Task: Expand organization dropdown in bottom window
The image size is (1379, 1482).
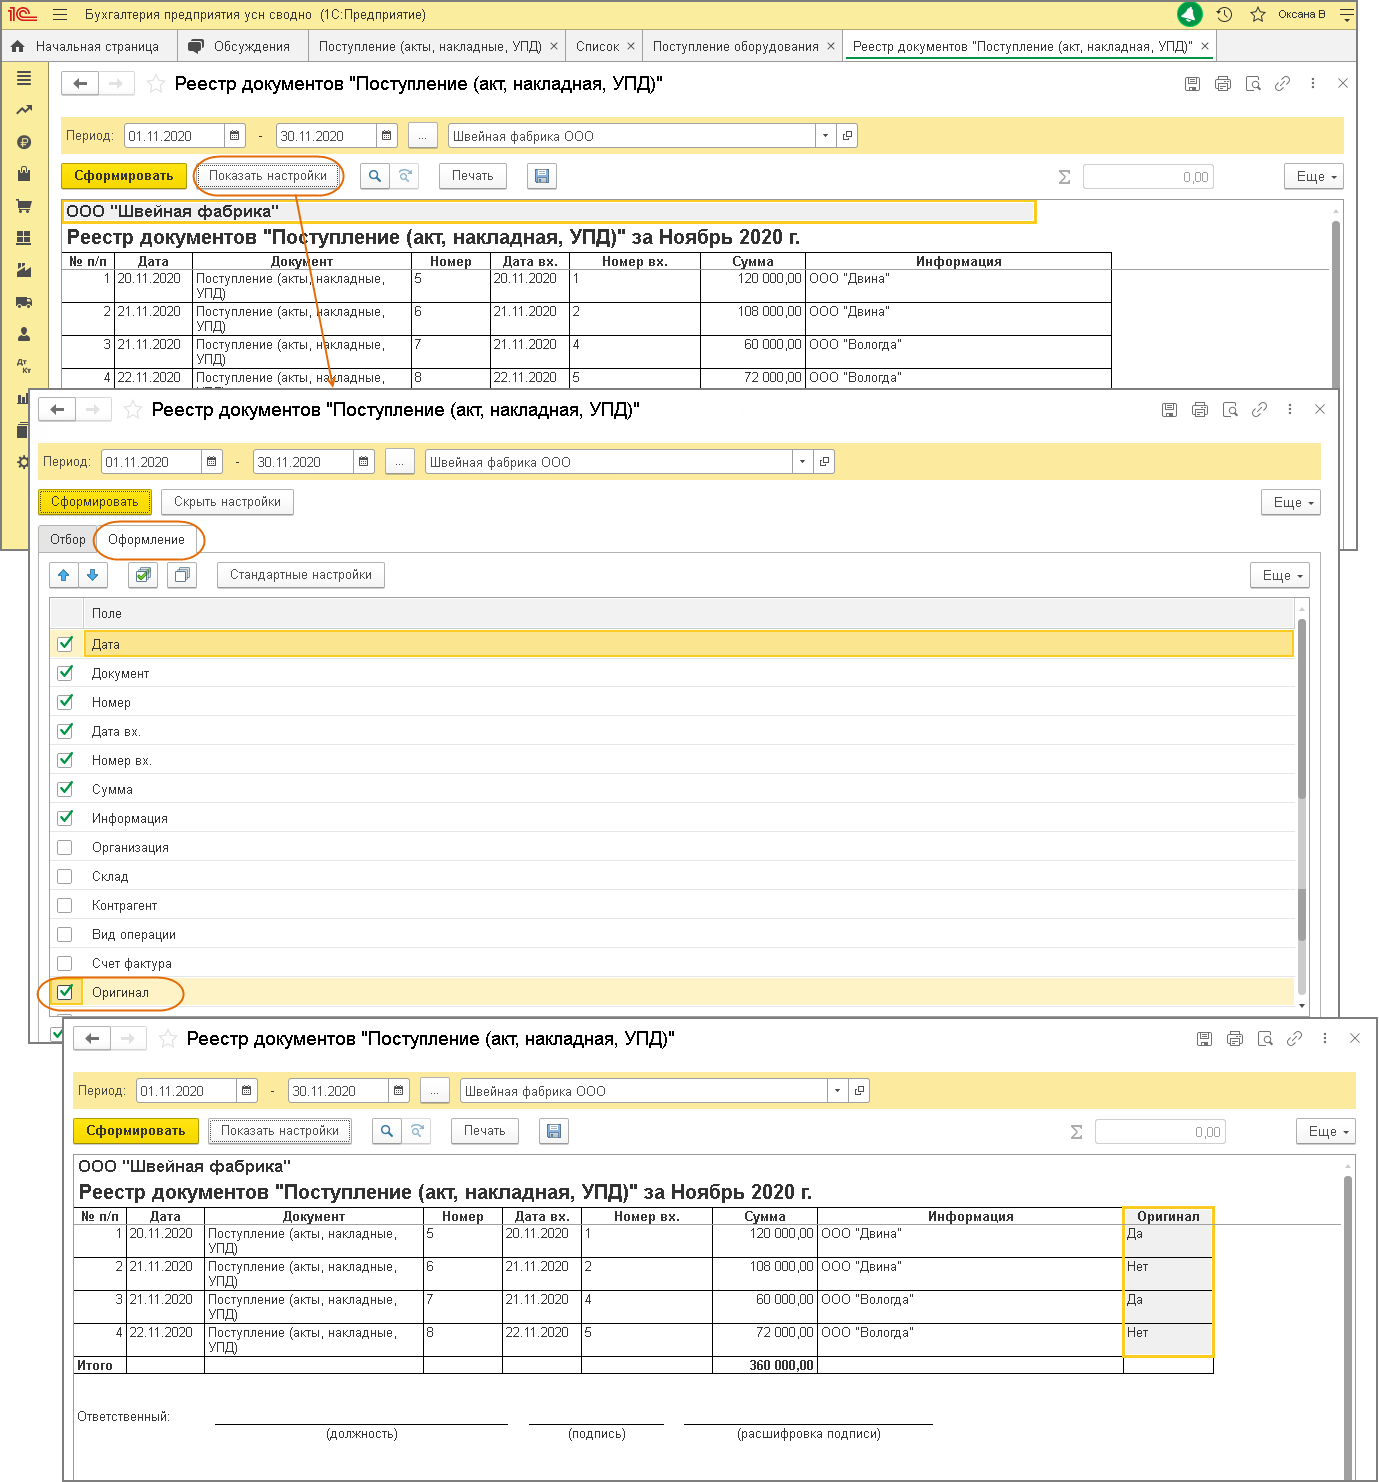Action: click(x=837, y=1091)
